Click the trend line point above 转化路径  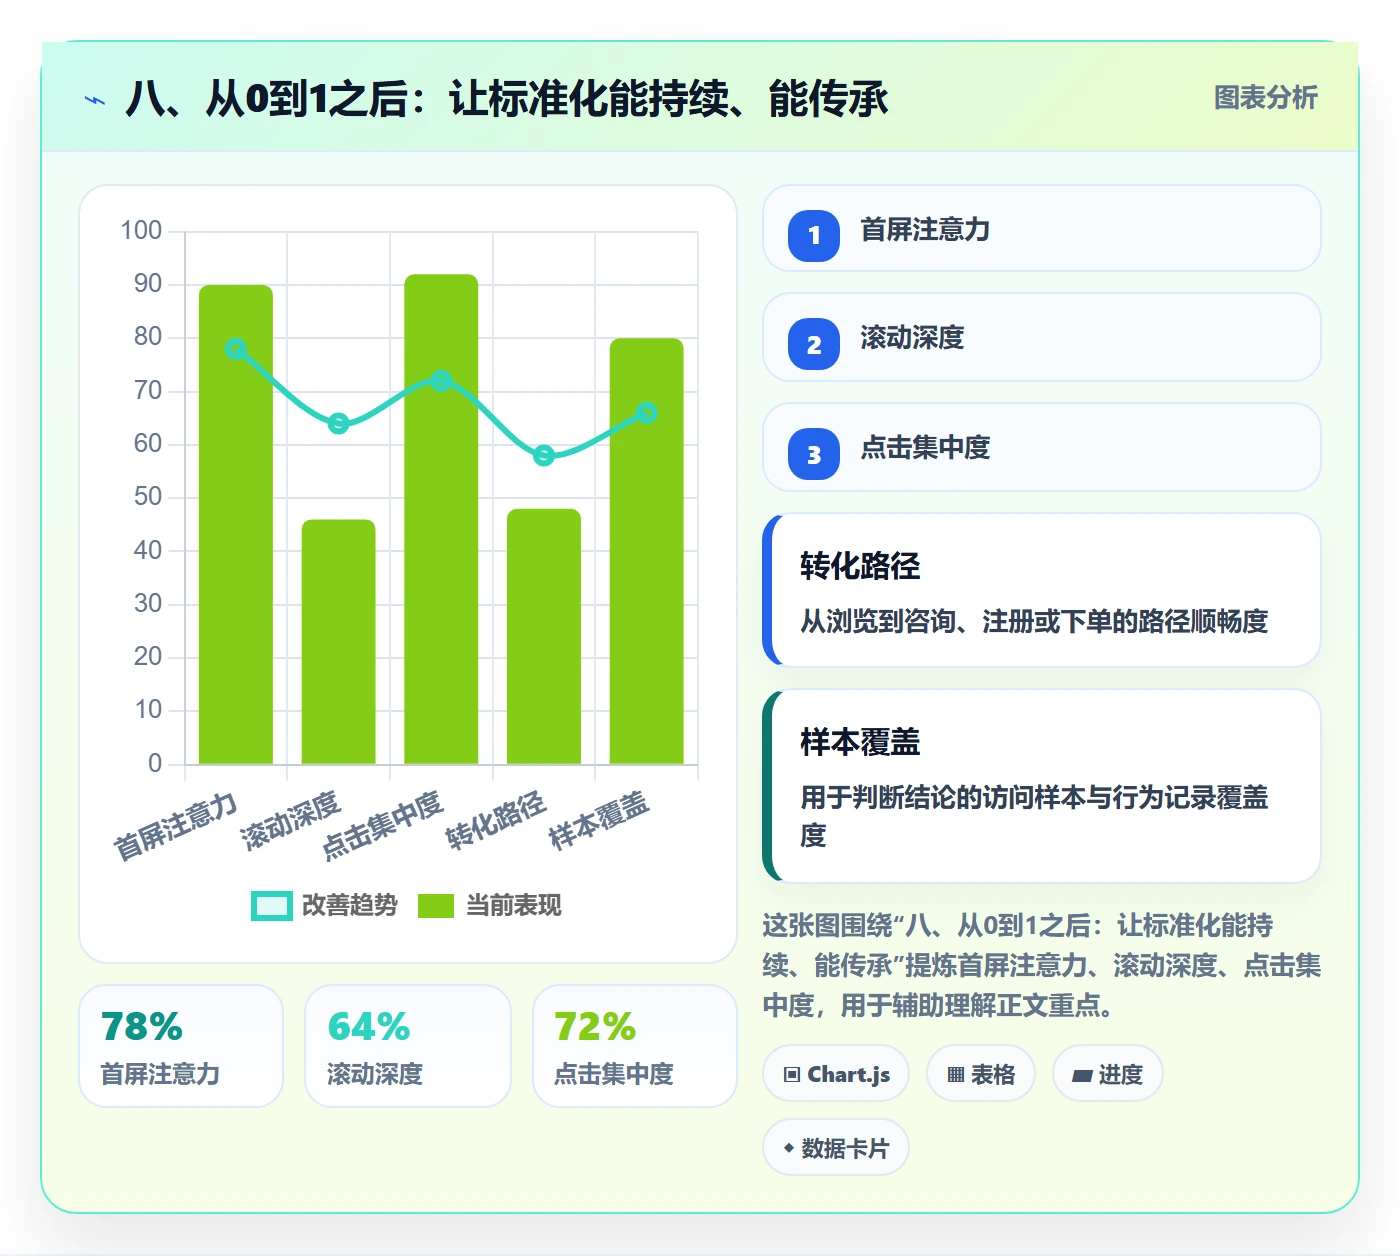click(544, 456)
